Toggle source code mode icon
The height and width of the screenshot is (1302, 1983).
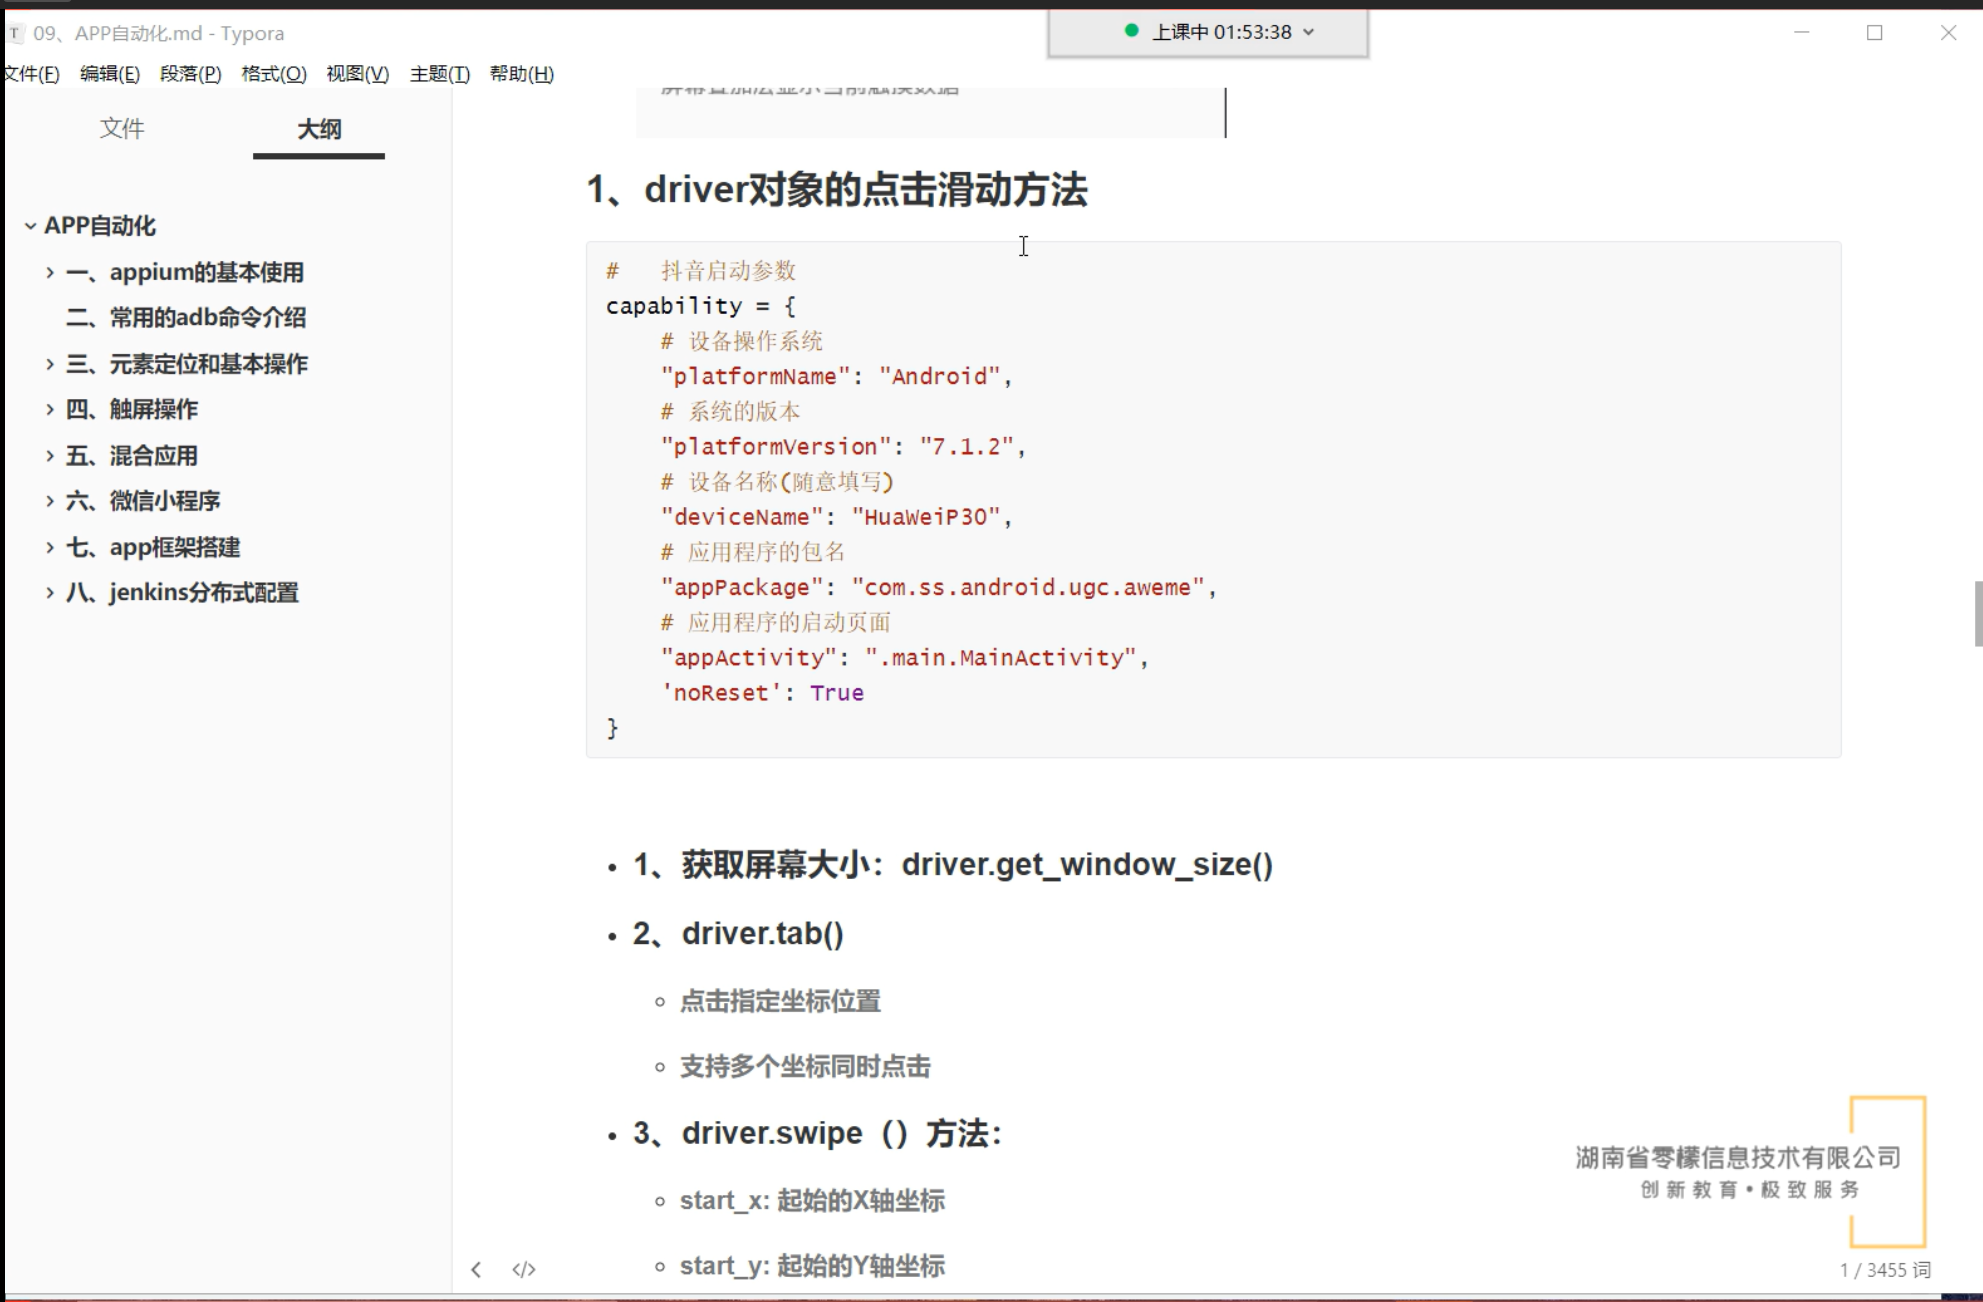point(523,1269)
